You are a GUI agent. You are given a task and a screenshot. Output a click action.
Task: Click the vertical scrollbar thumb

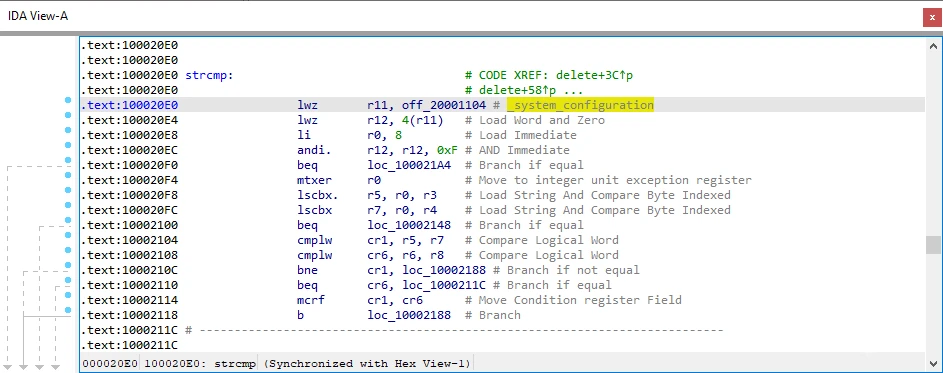tap(933, 245)
